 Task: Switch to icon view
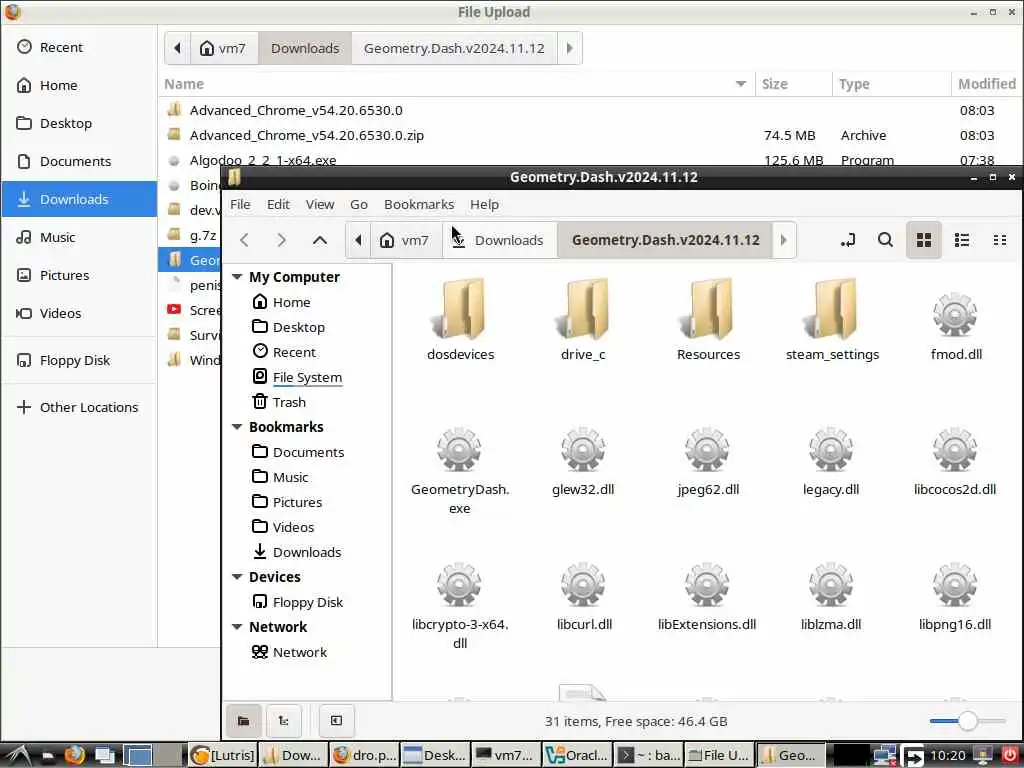pos(923,240)
